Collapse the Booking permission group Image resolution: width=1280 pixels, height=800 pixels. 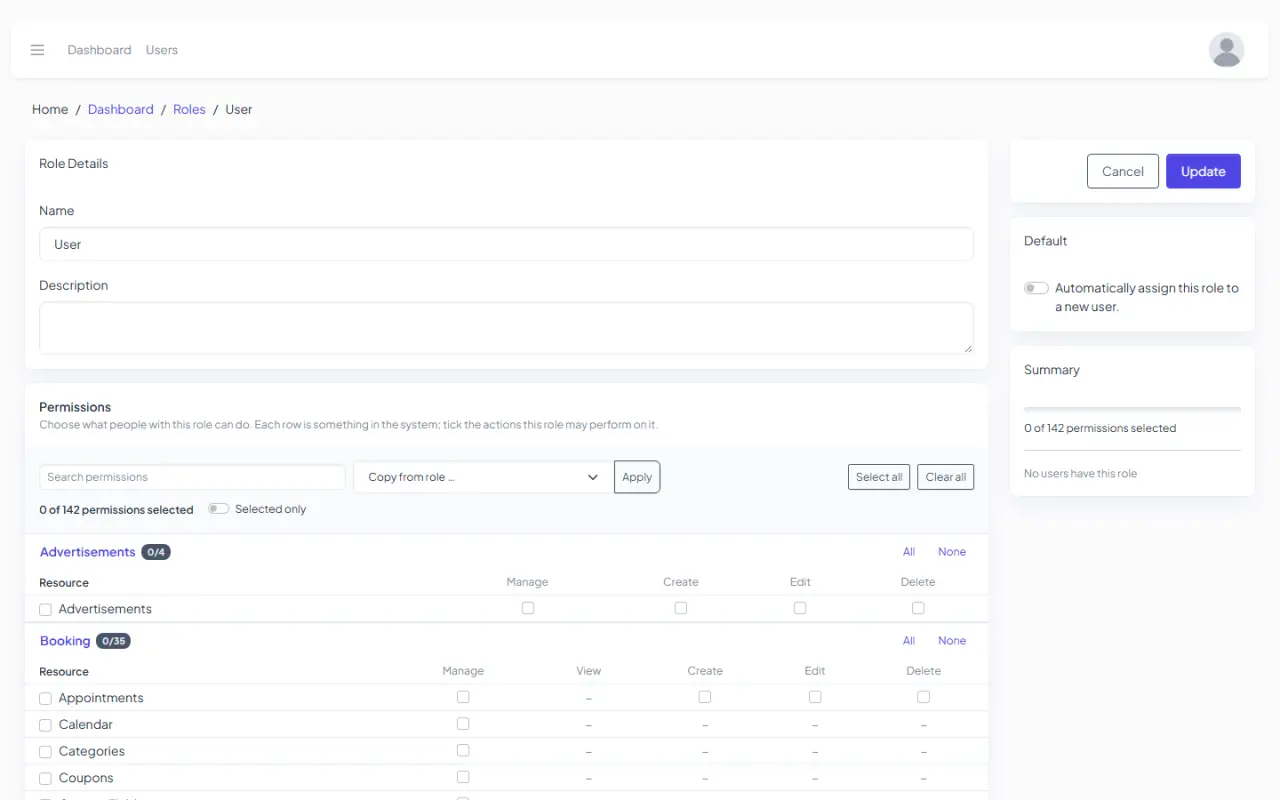65,641
